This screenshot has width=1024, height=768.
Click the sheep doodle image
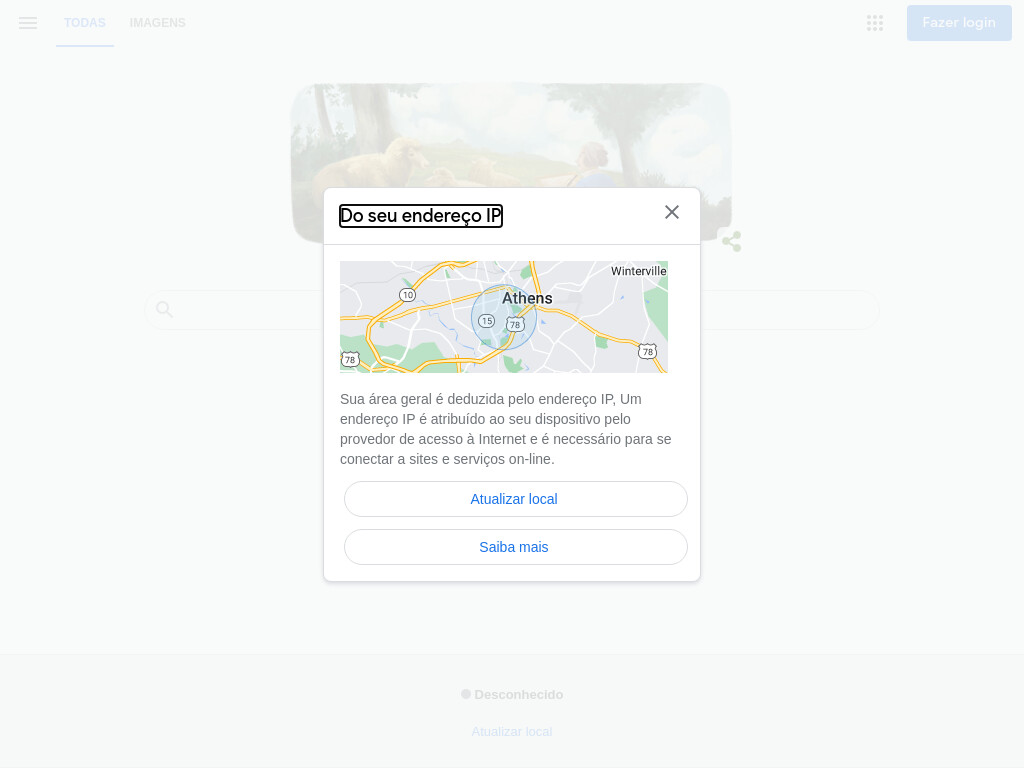tap(511, 163)
